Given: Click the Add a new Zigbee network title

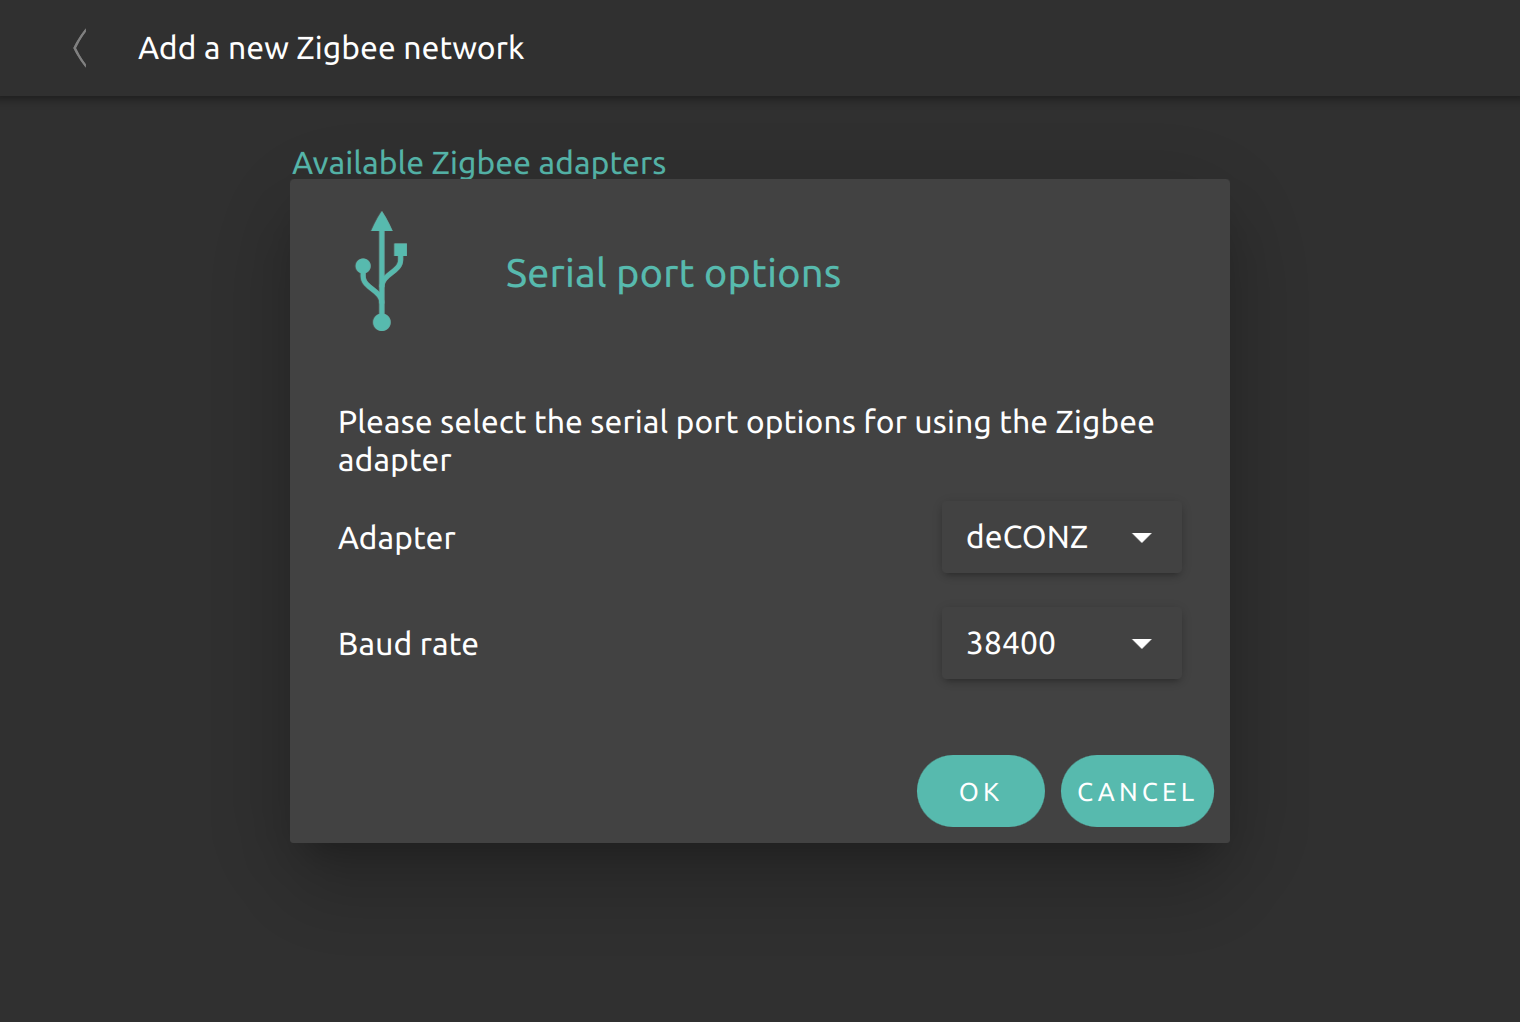Looking at the screenshot, I should [331, 48].
